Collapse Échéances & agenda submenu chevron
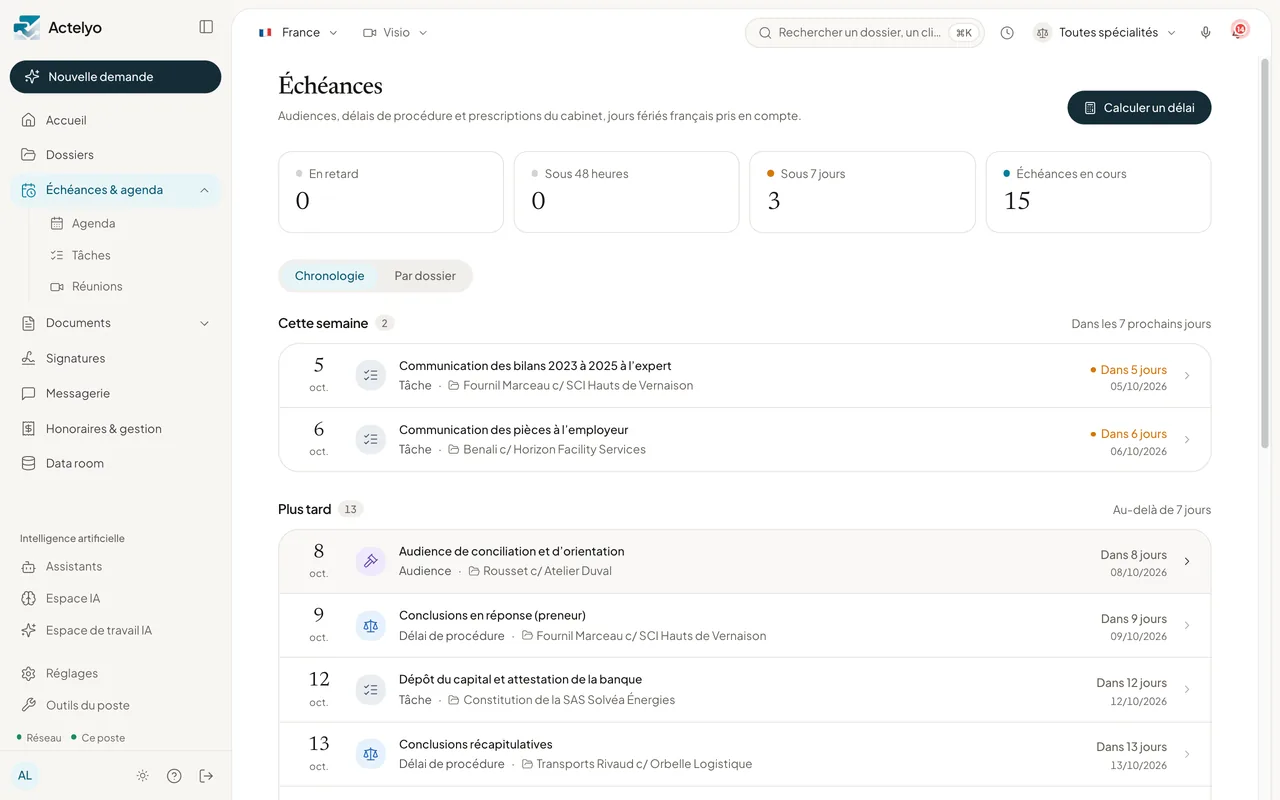The image size is (1280, 800). tap(204, 190)
